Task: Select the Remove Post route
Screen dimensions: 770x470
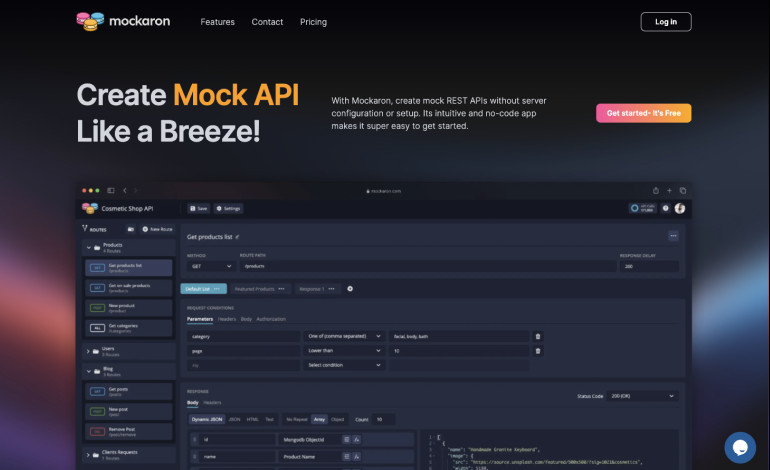Action: point(129,432)
